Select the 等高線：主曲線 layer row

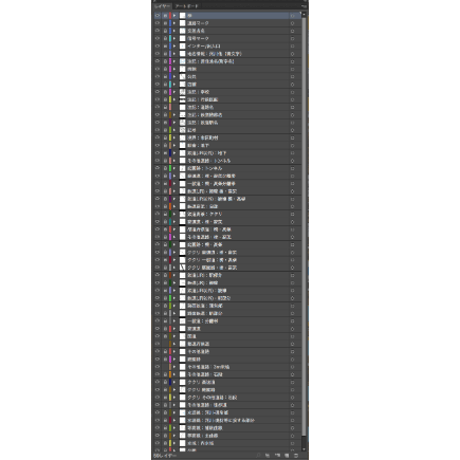coord(227,436)
